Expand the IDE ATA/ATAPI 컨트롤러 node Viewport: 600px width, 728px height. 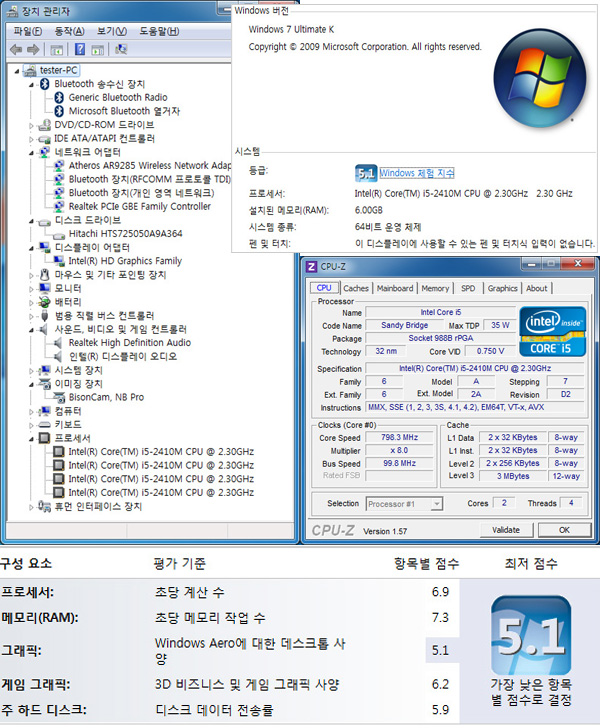coord(32,139)
